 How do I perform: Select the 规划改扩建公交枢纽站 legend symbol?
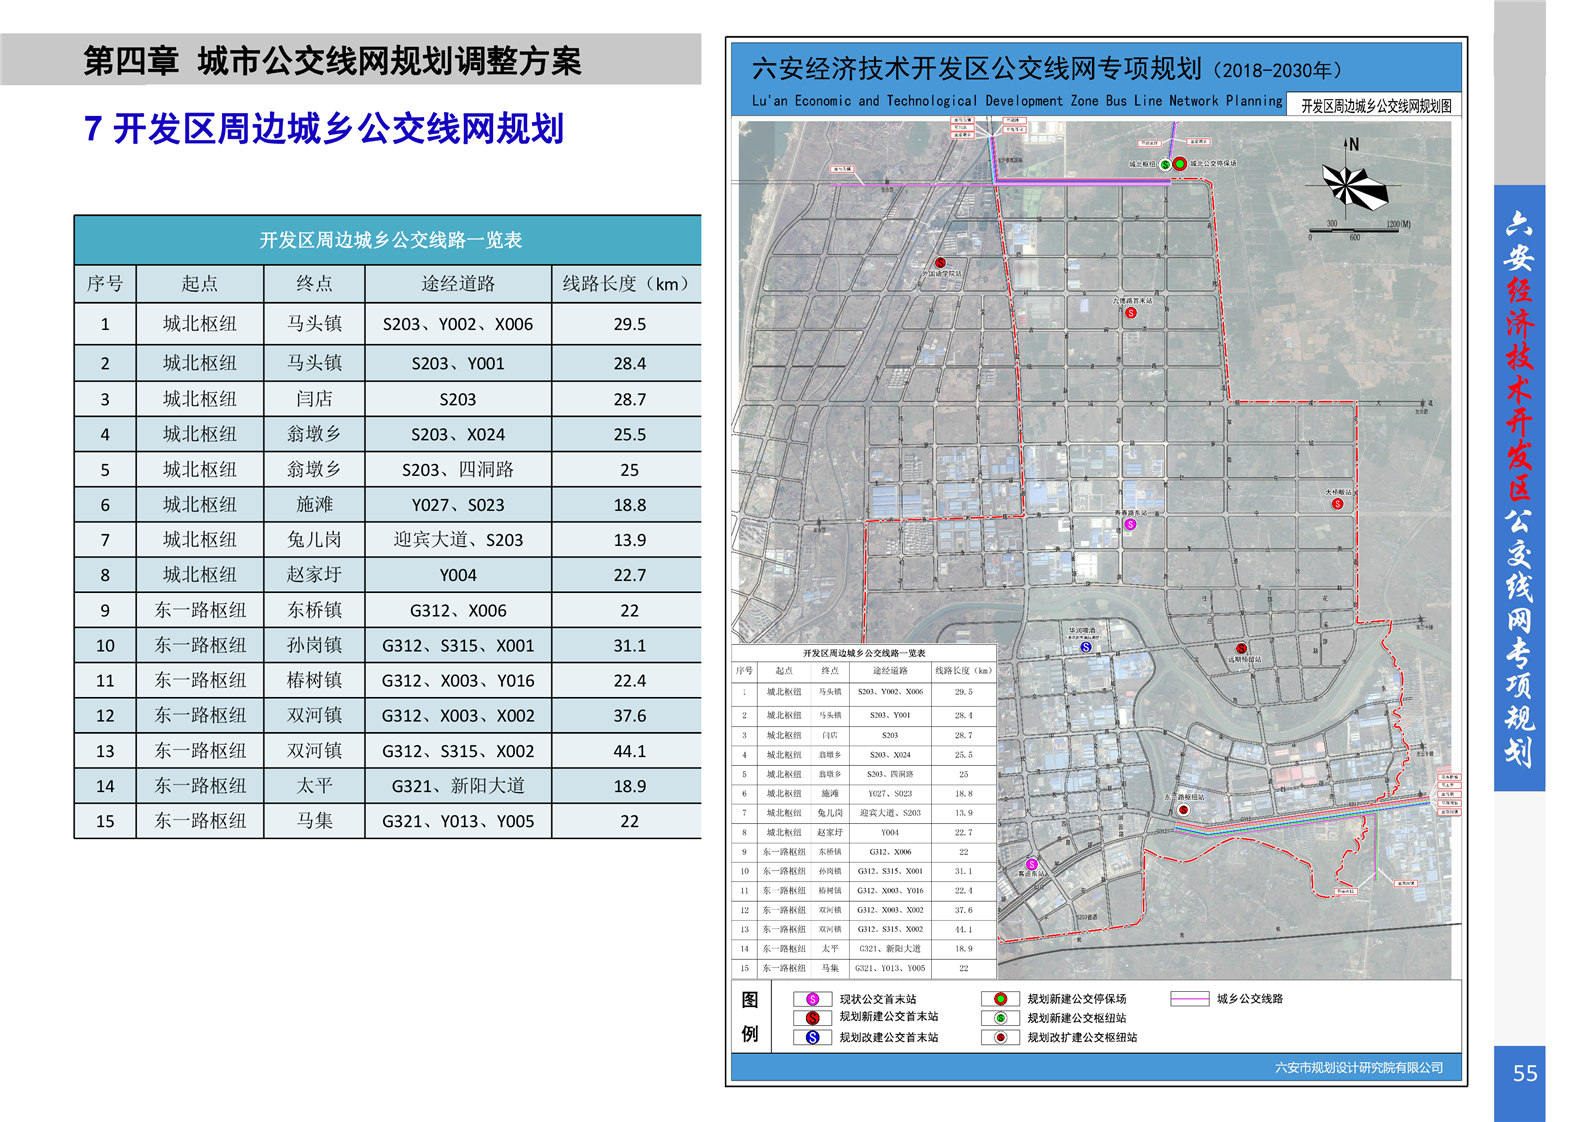1000,1037
